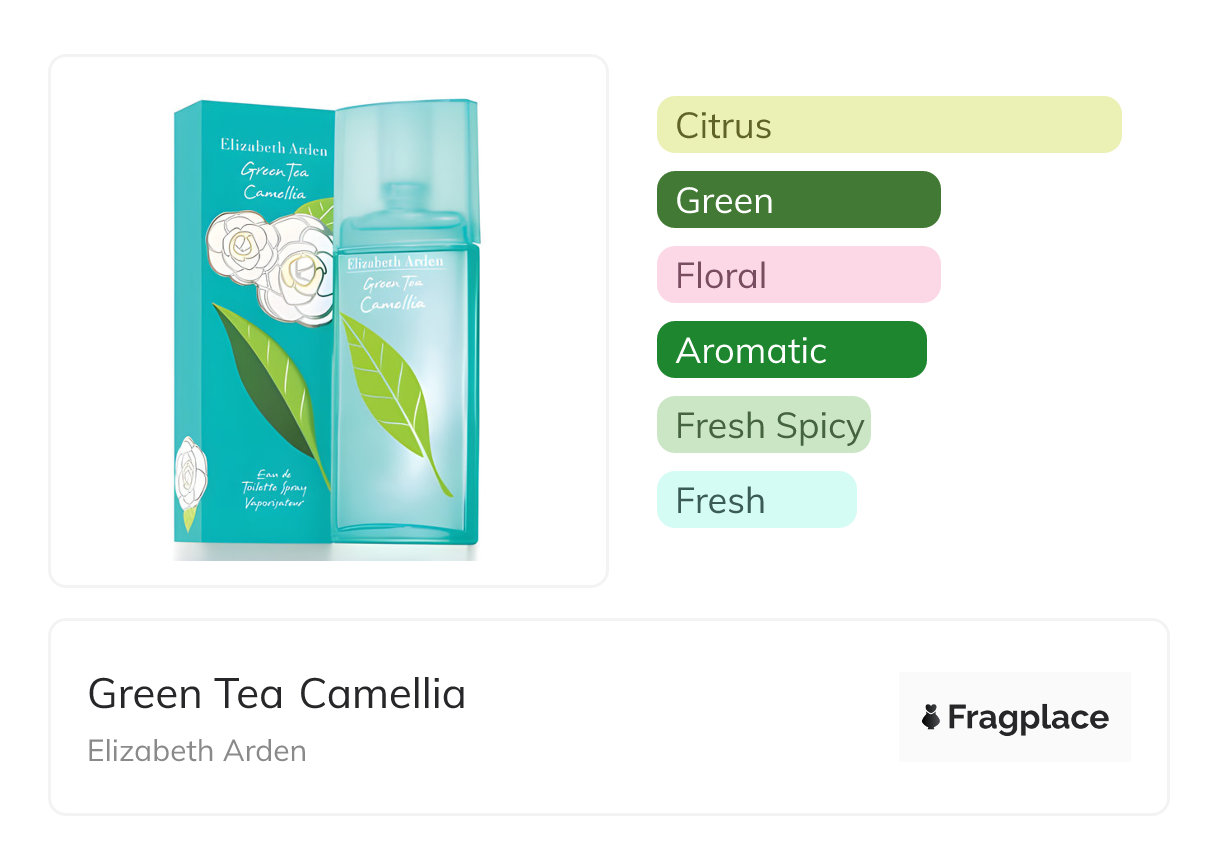Click Green Tea Camellia script on the bottle
The image size is (1218, 864).
point(393,294)
